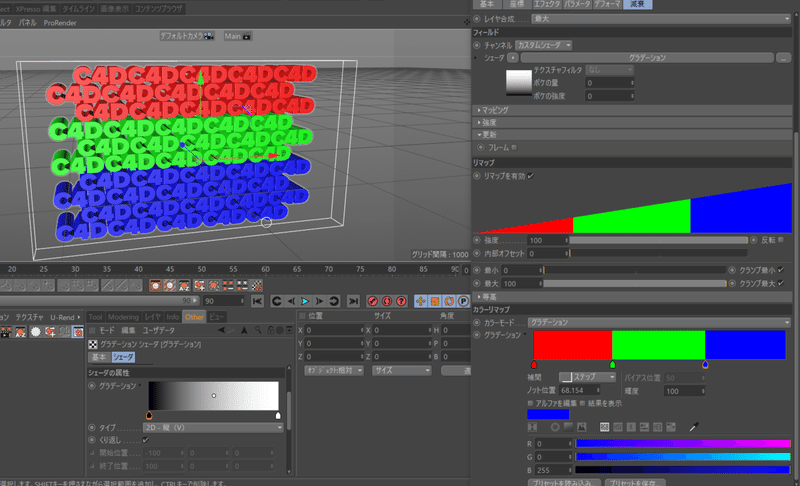Click the R channel color slider

click(x=683, y=444)
